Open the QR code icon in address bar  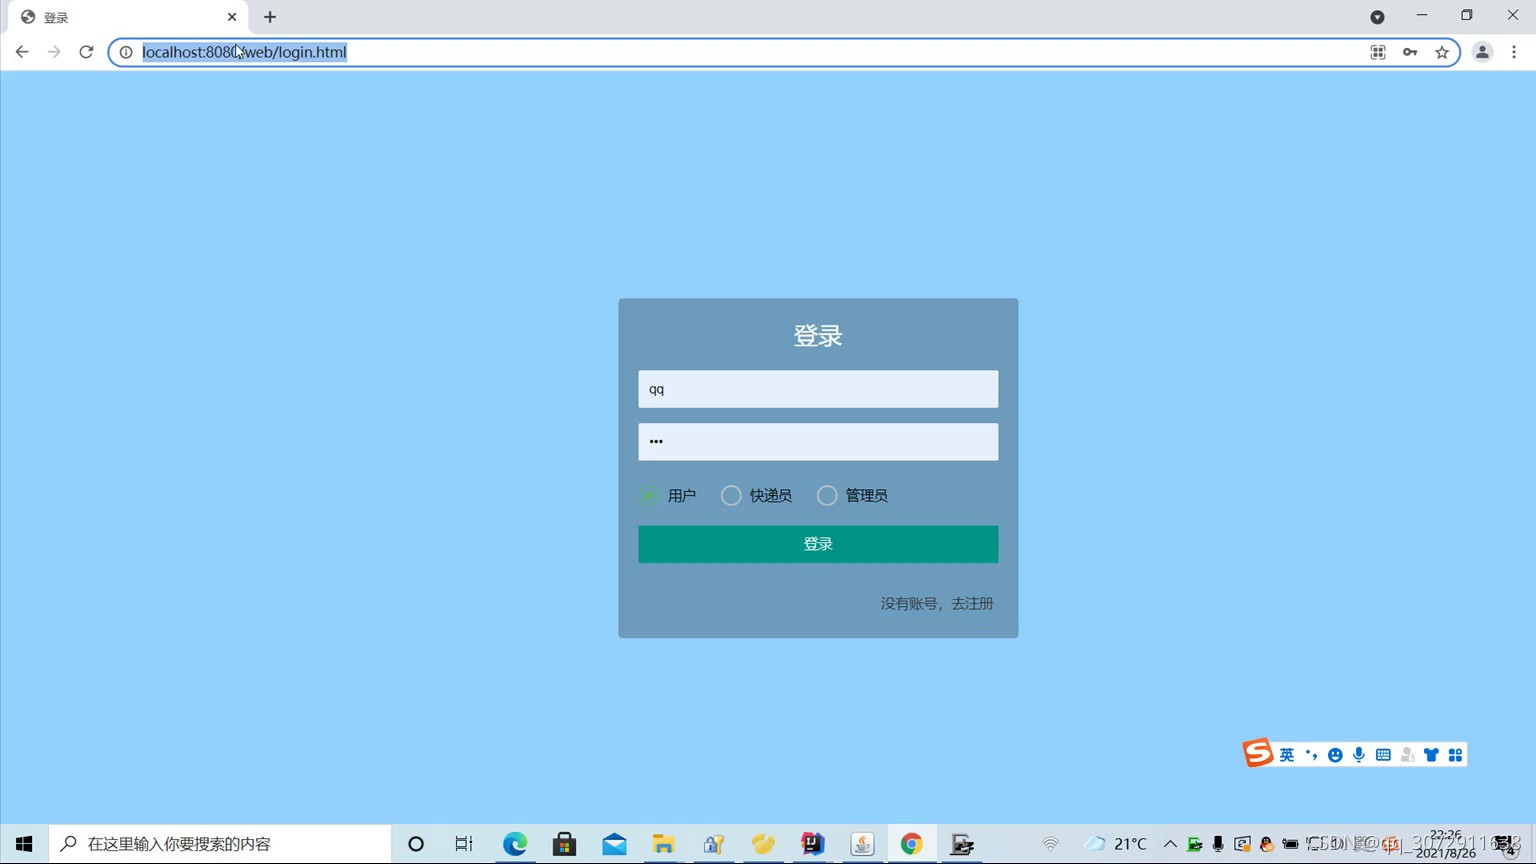click(x=1378, y=52)
